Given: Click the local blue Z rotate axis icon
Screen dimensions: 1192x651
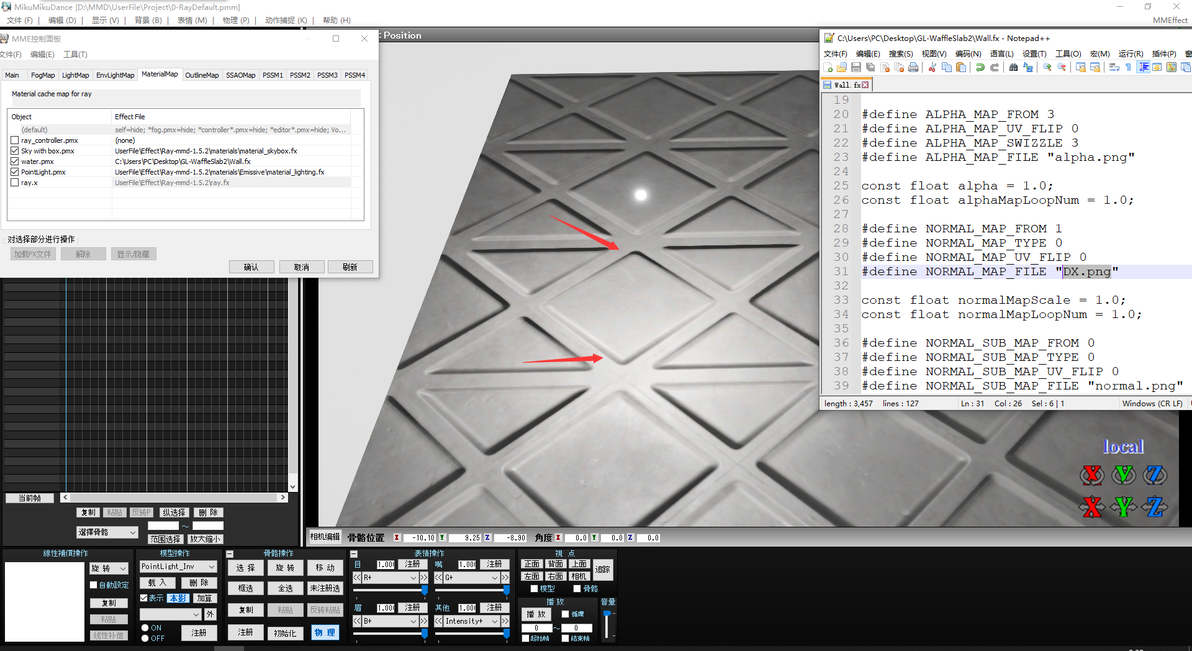Looking at the screenshot, I should point(1155,475).
